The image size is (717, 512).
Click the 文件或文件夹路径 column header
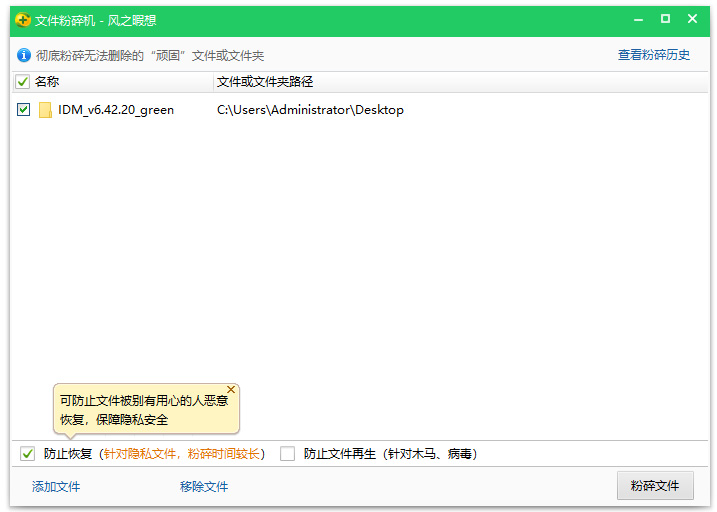(265, 82)
